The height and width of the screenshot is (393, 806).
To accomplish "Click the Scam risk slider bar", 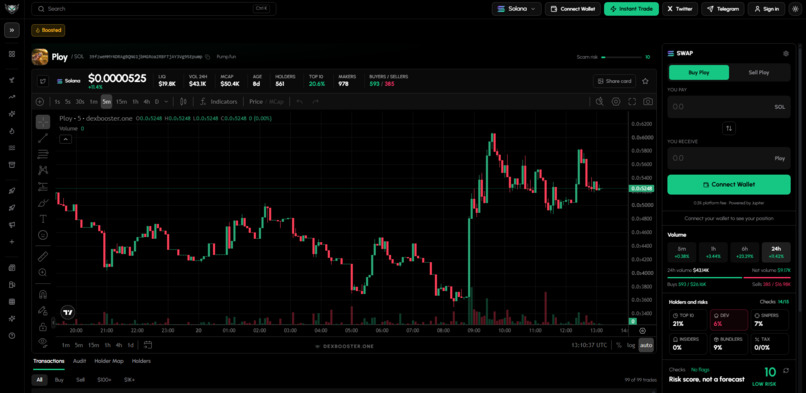I will [x=621, y=57].
